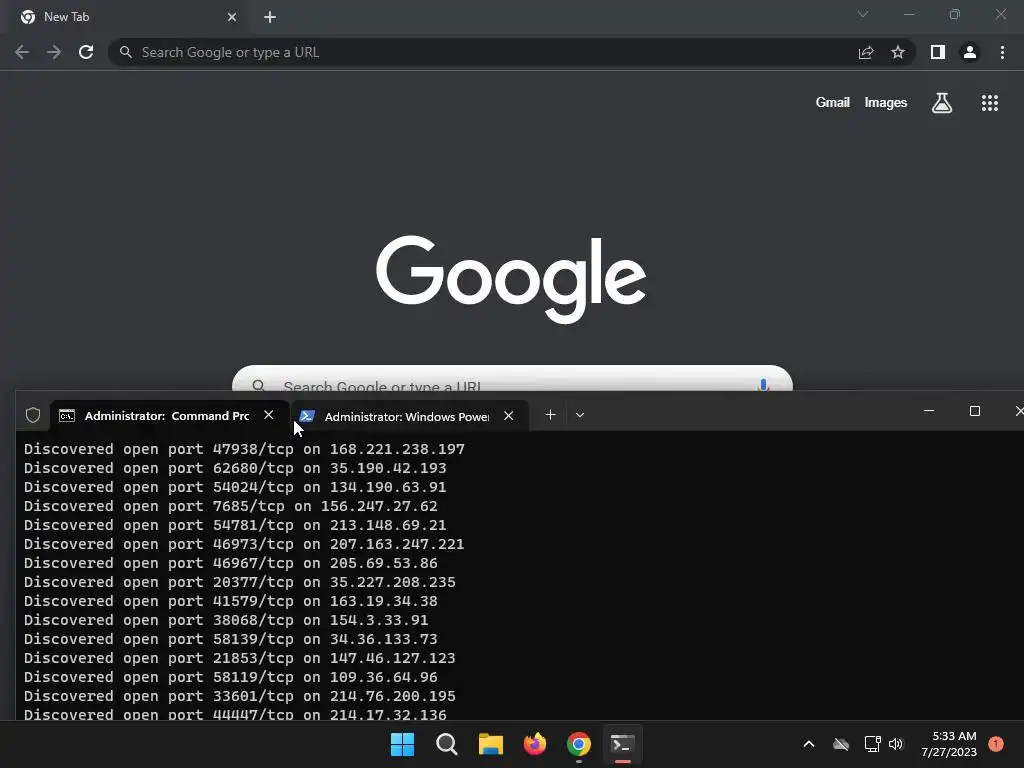Open File Explorer from the taskbar
Viewport: 1024px width, 768px height.
(490, 744)
